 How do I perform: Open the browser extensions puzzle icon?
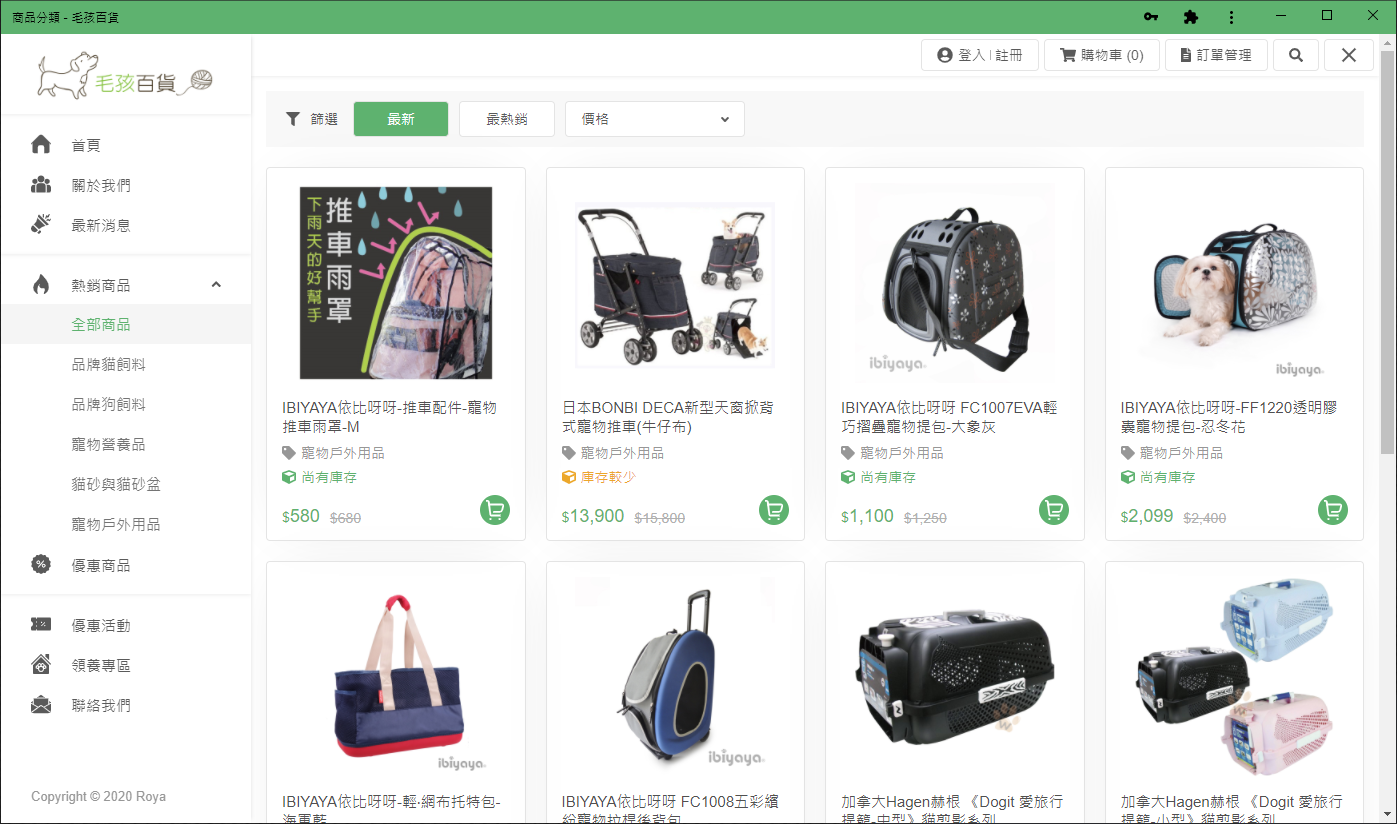1190,17
